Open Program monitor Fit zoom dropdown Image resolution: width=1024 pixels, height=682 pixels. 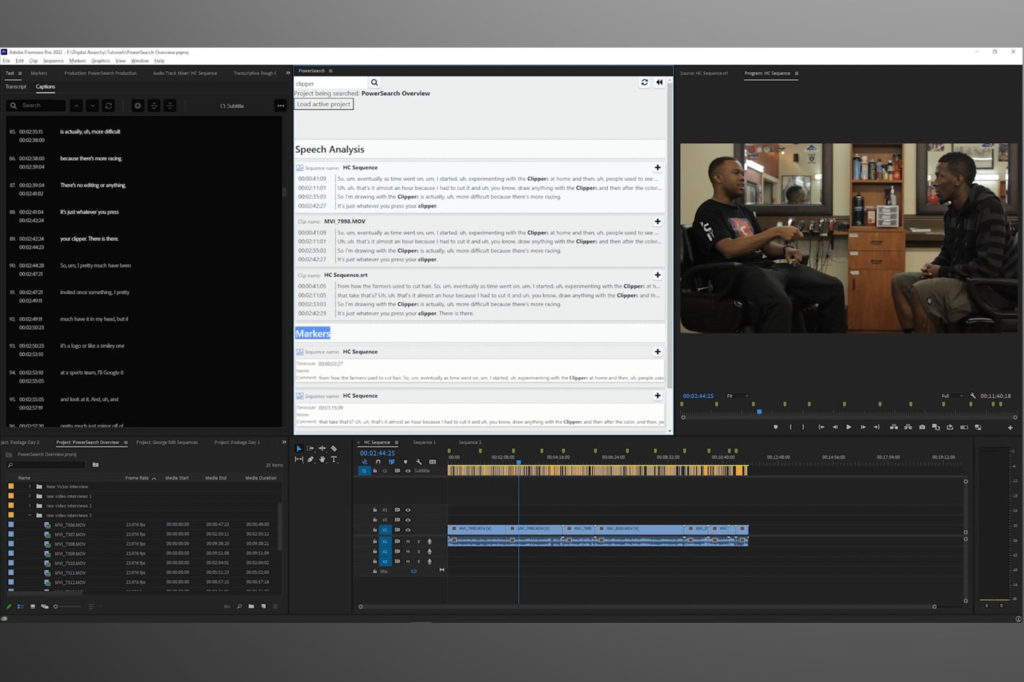(737, 396)
